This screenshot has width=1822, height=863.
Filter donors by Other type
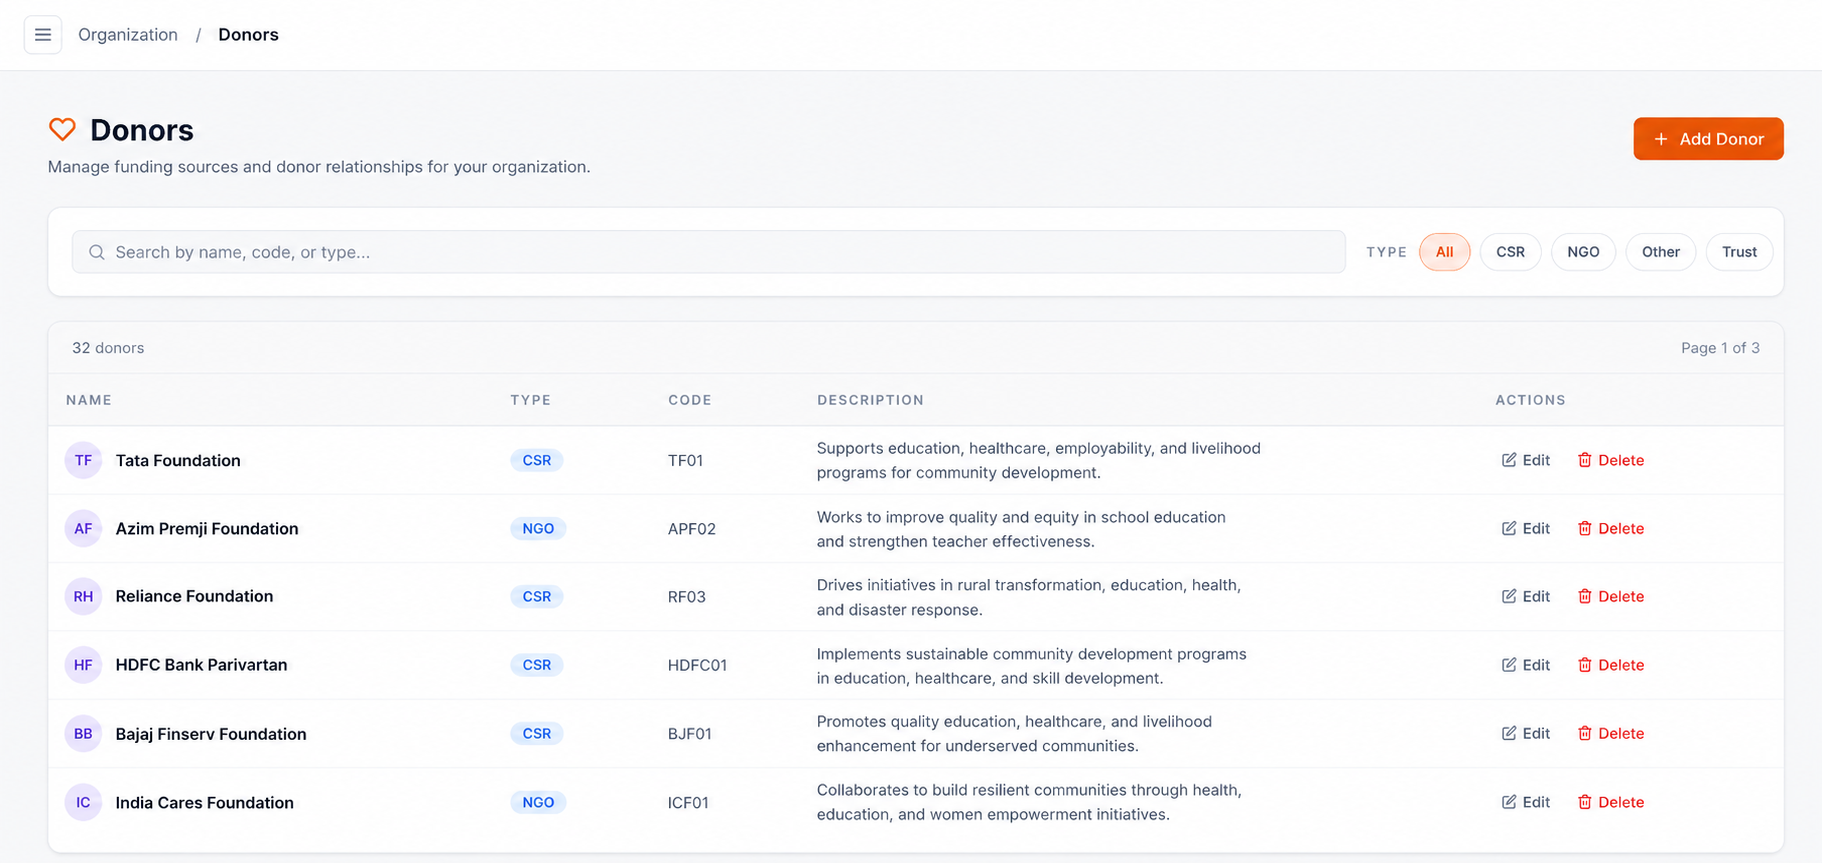tap(1660, 252)
